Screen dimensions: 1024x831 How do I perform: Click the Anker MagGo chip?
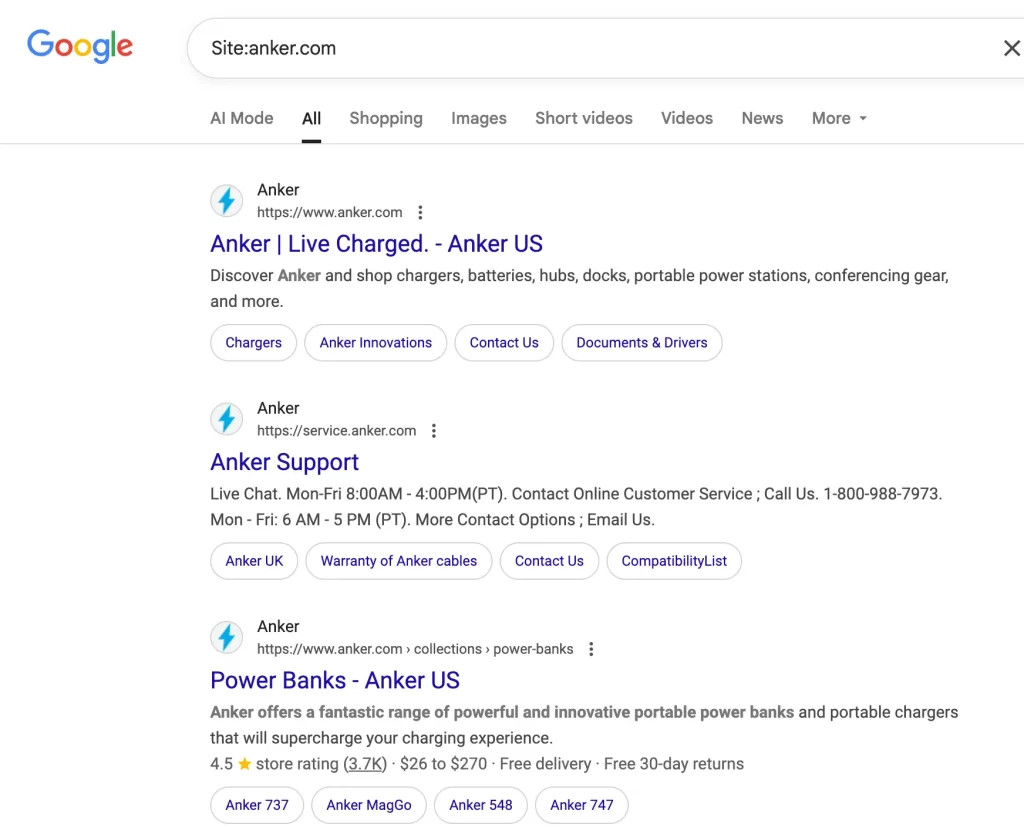369,805
